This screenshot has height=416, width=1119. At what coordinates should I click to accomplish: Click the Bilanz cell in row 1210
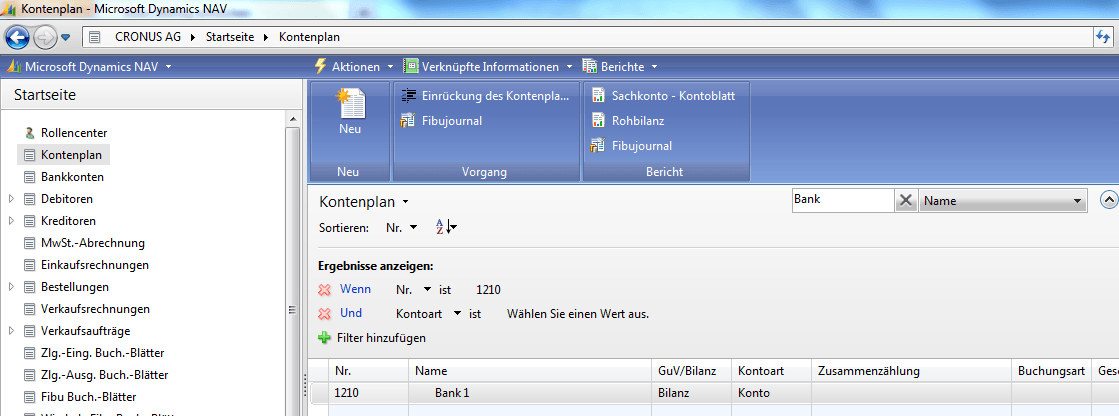[x=692, y=393]
